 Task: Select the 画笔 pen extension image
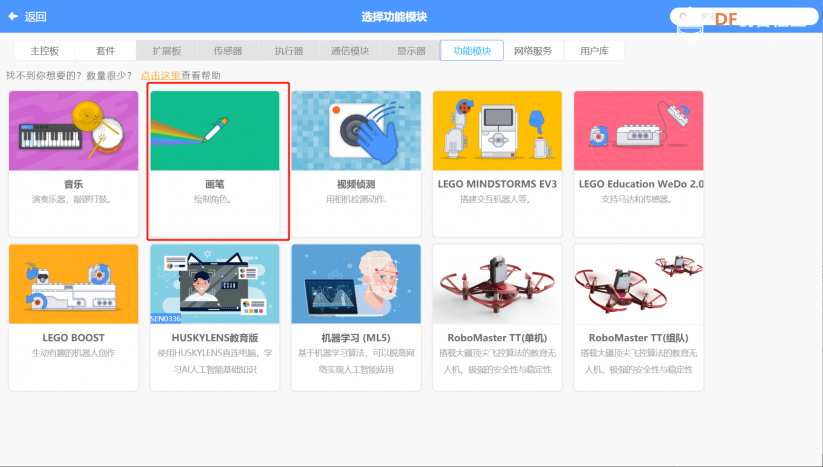[x=215, y=131]
